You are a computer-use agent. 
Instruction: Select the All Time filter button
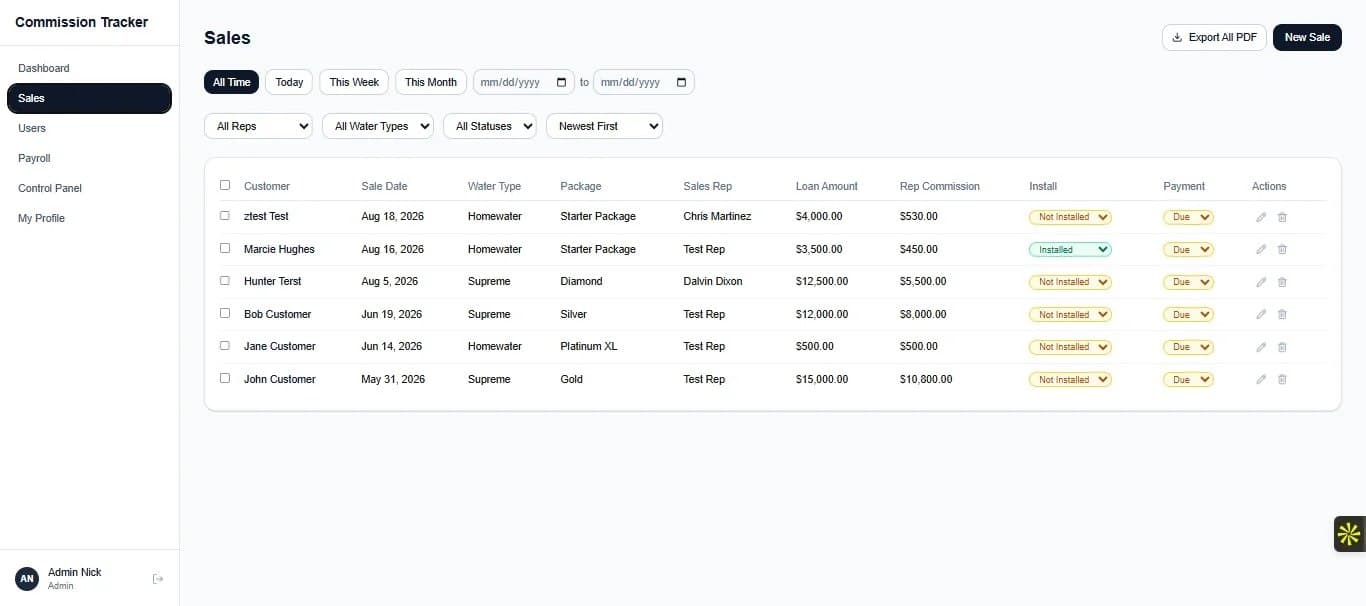[231, 82]
